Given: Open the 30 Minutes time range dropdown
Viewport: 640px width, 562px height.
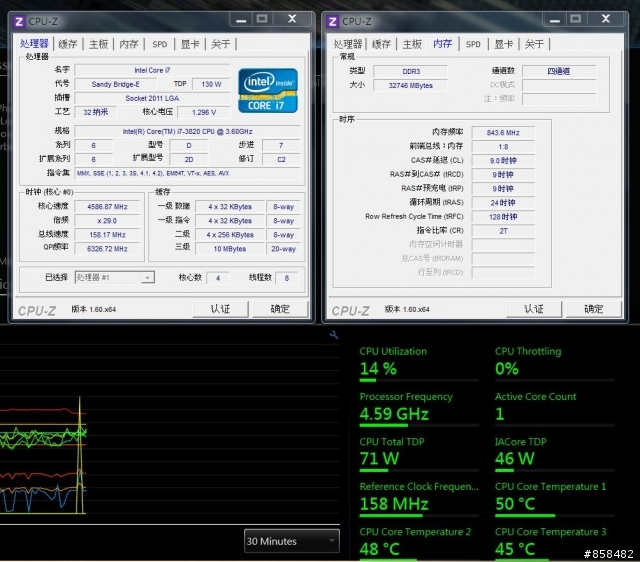Looking at the screenshot, I should pyautogui.click(x=291, y=541).
